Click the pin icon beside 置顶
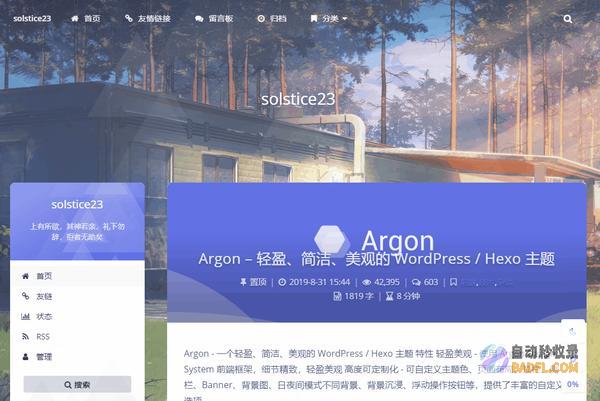The image size is (600, 401). click(x=243, y=282)
